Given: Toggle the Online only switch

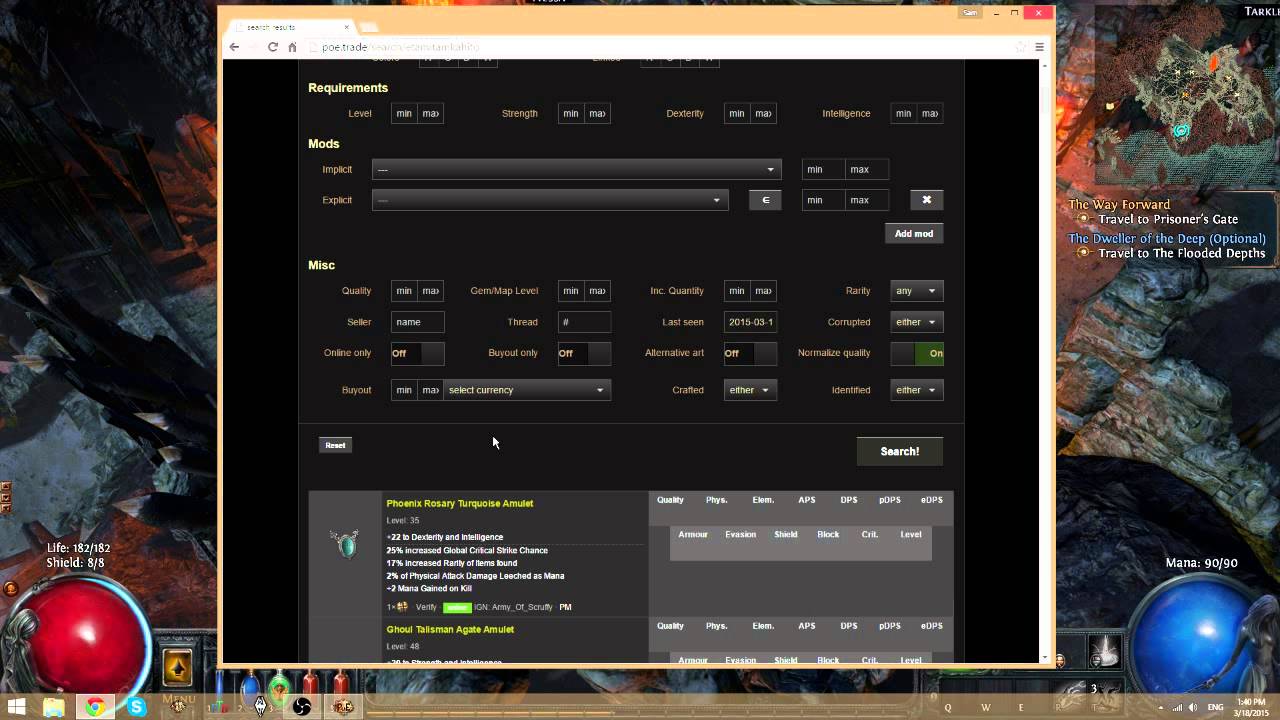Looking at the screenshot, I should [x=417, y=353].
